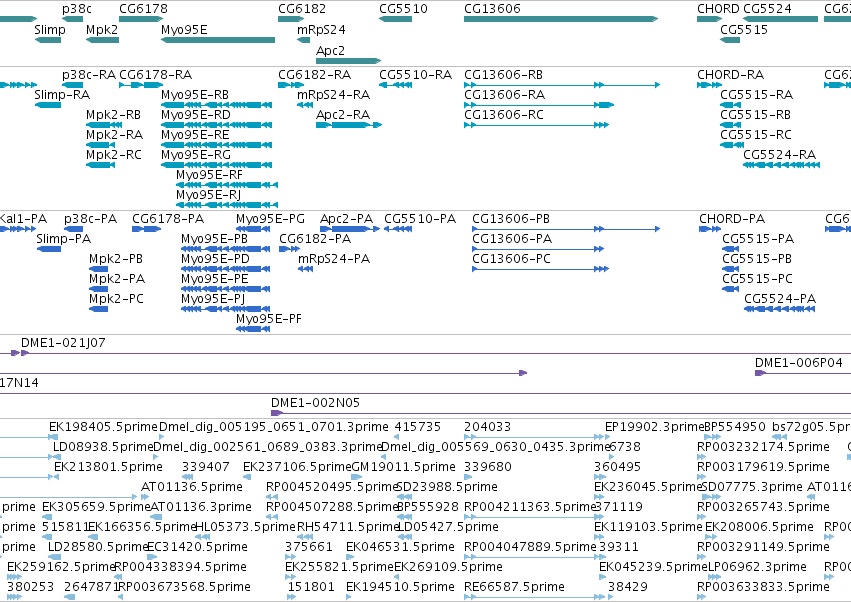This screenshot has width=851, height=602.
Task: Select the Slimp-PA protein
Action: click(49, 249)
